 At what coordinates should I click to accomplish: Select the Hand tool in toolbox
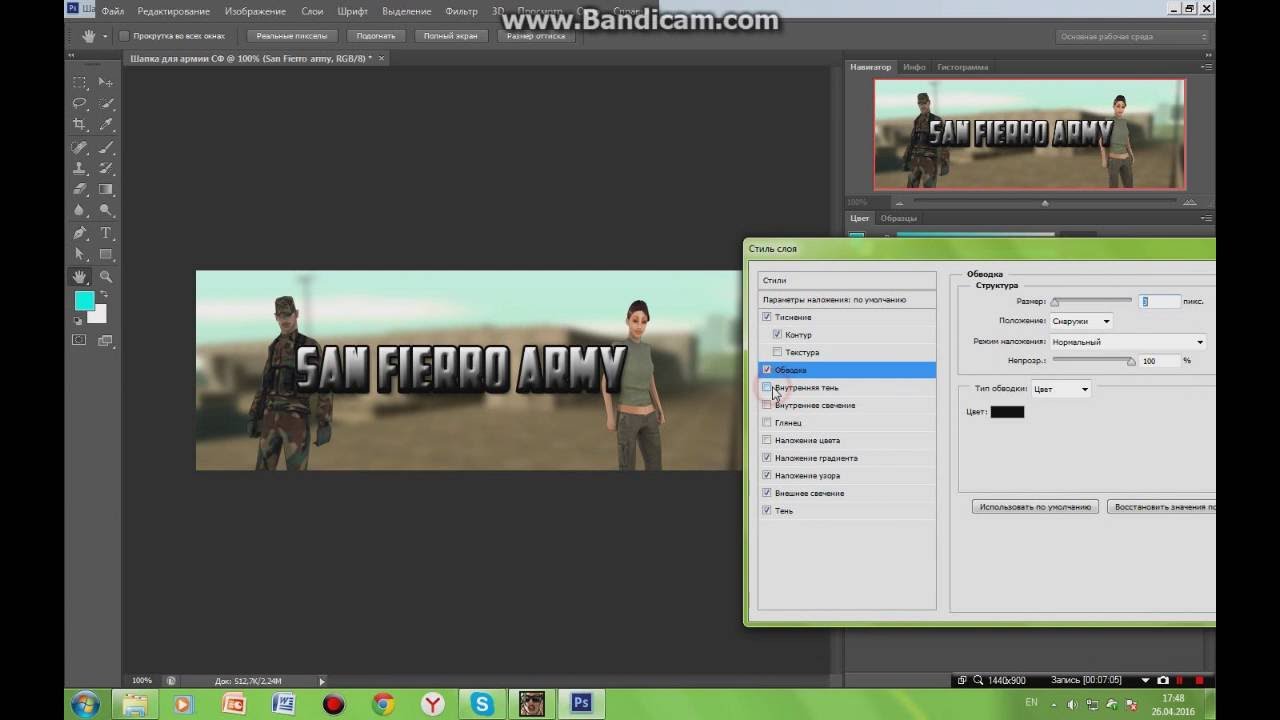click(x=80, y=277)
